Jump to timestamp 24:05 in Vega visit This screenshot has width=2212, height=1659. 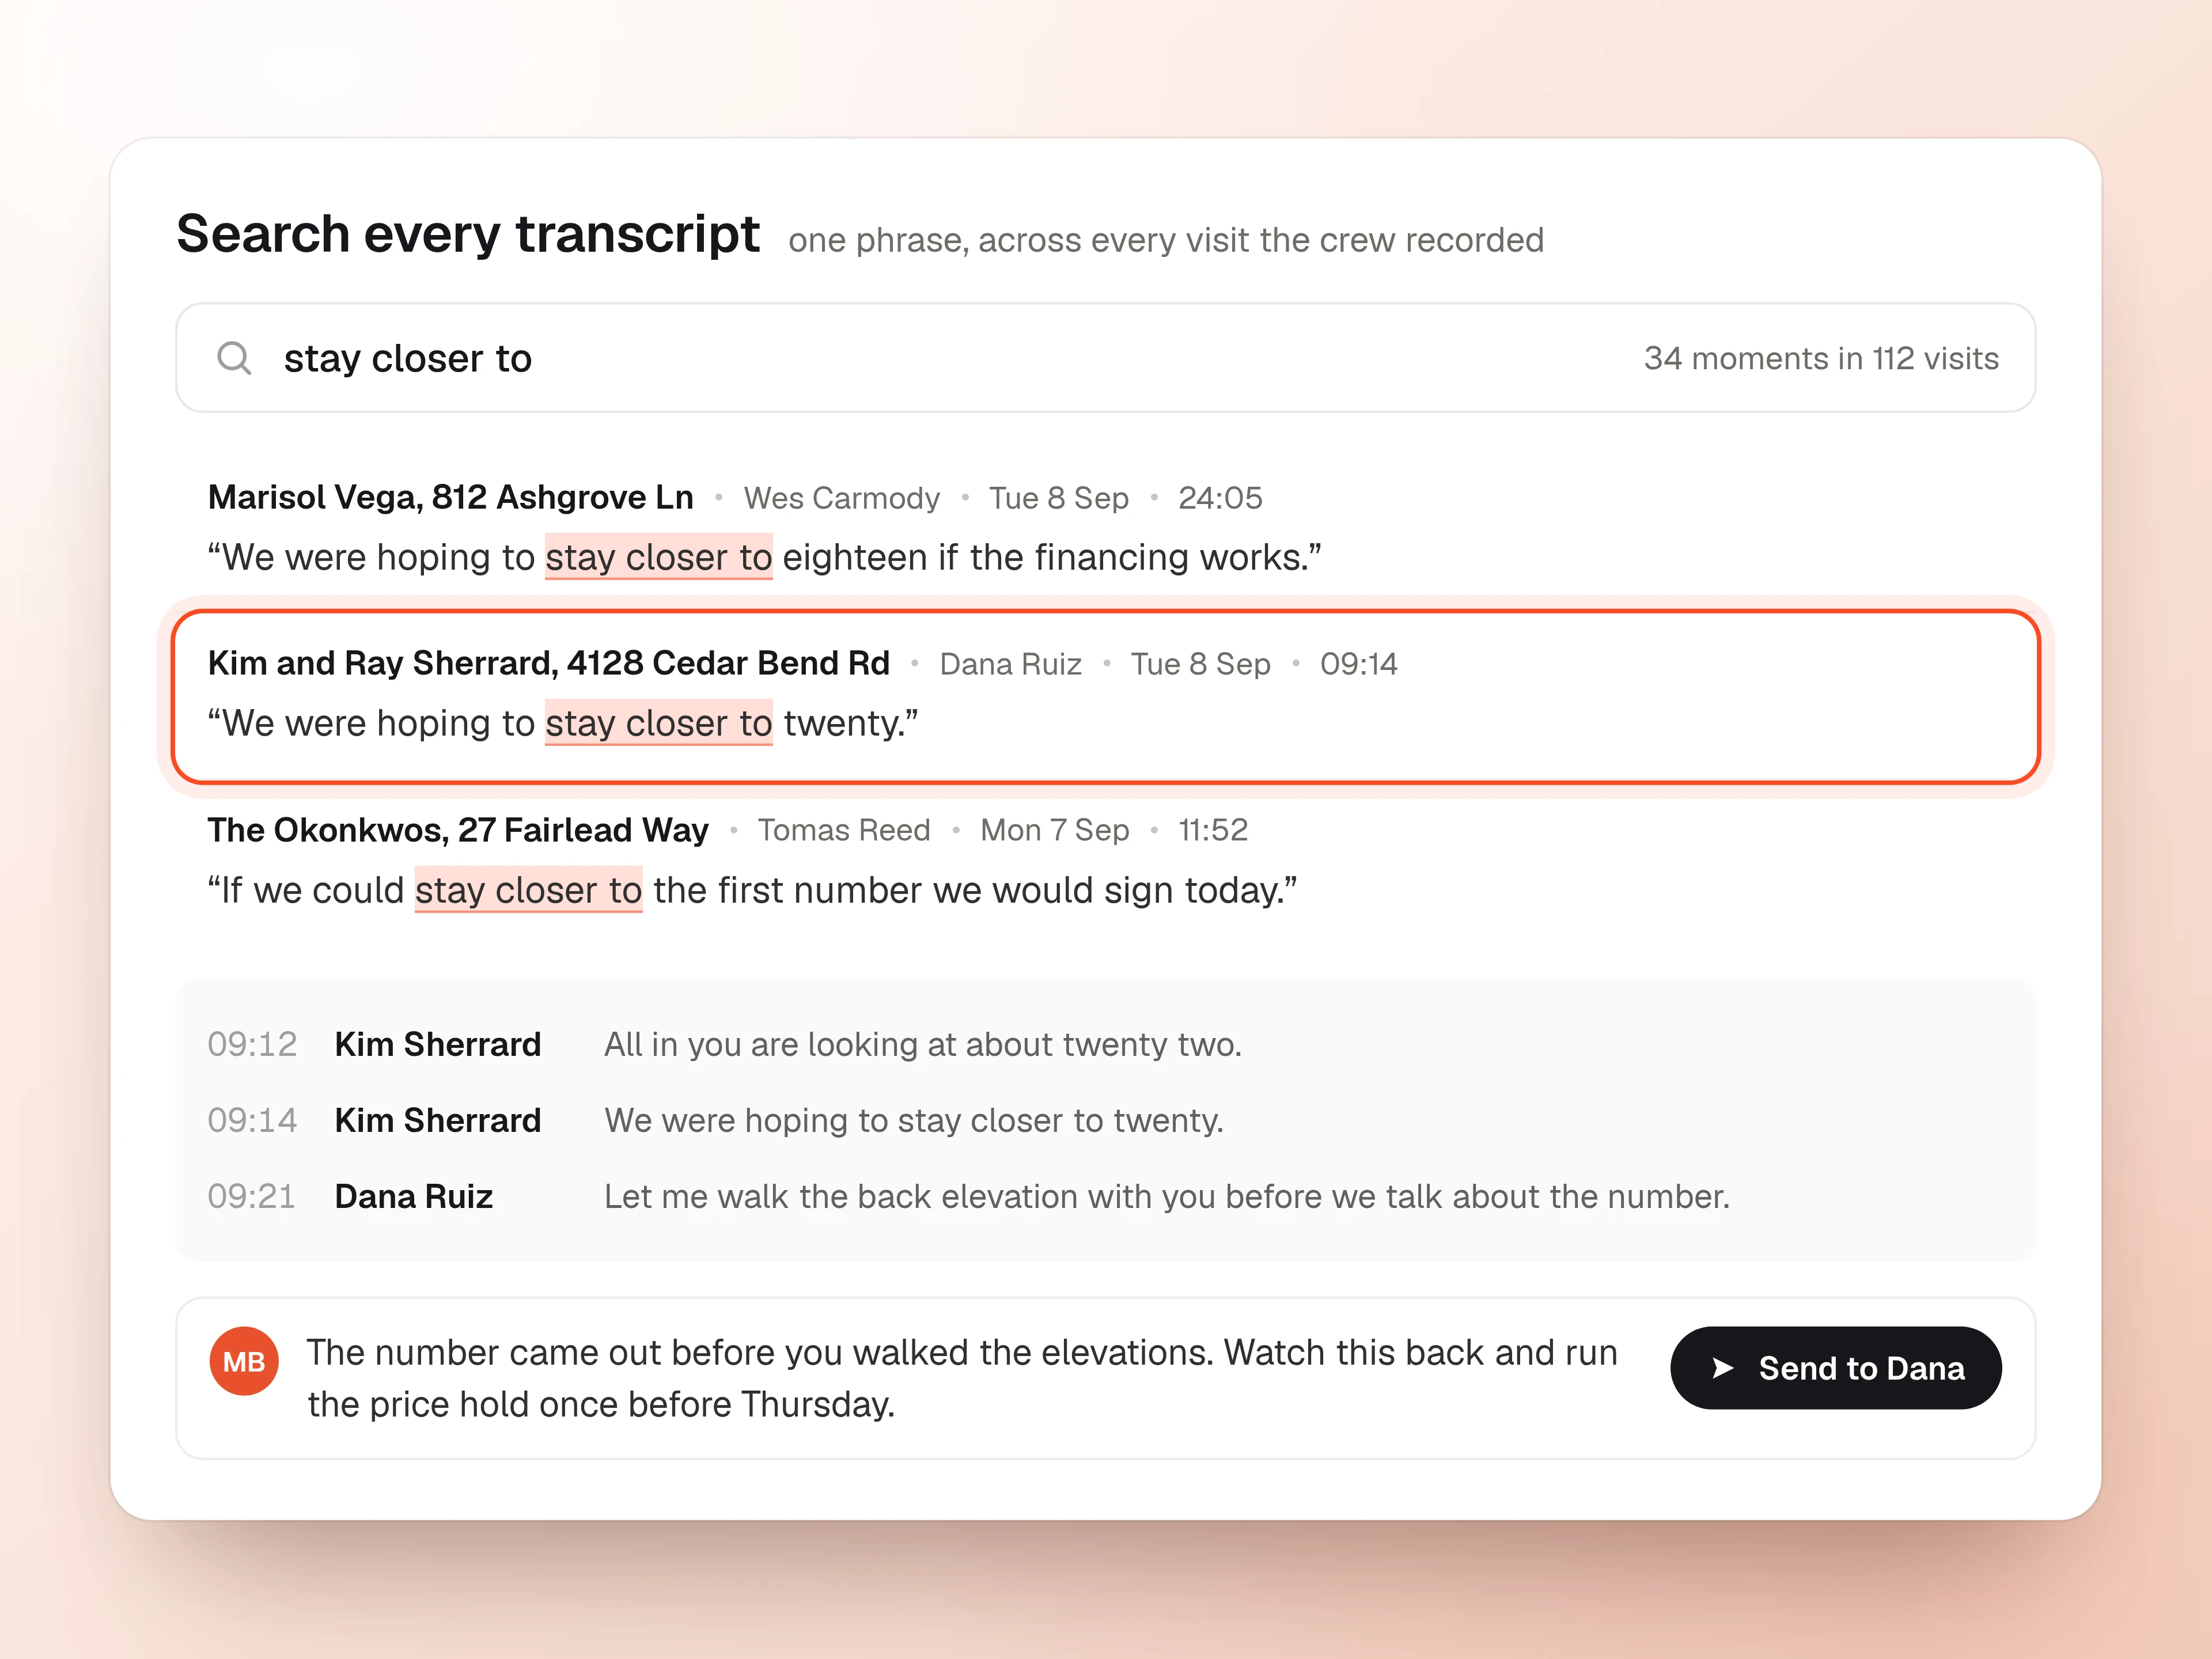[1220, 498]
